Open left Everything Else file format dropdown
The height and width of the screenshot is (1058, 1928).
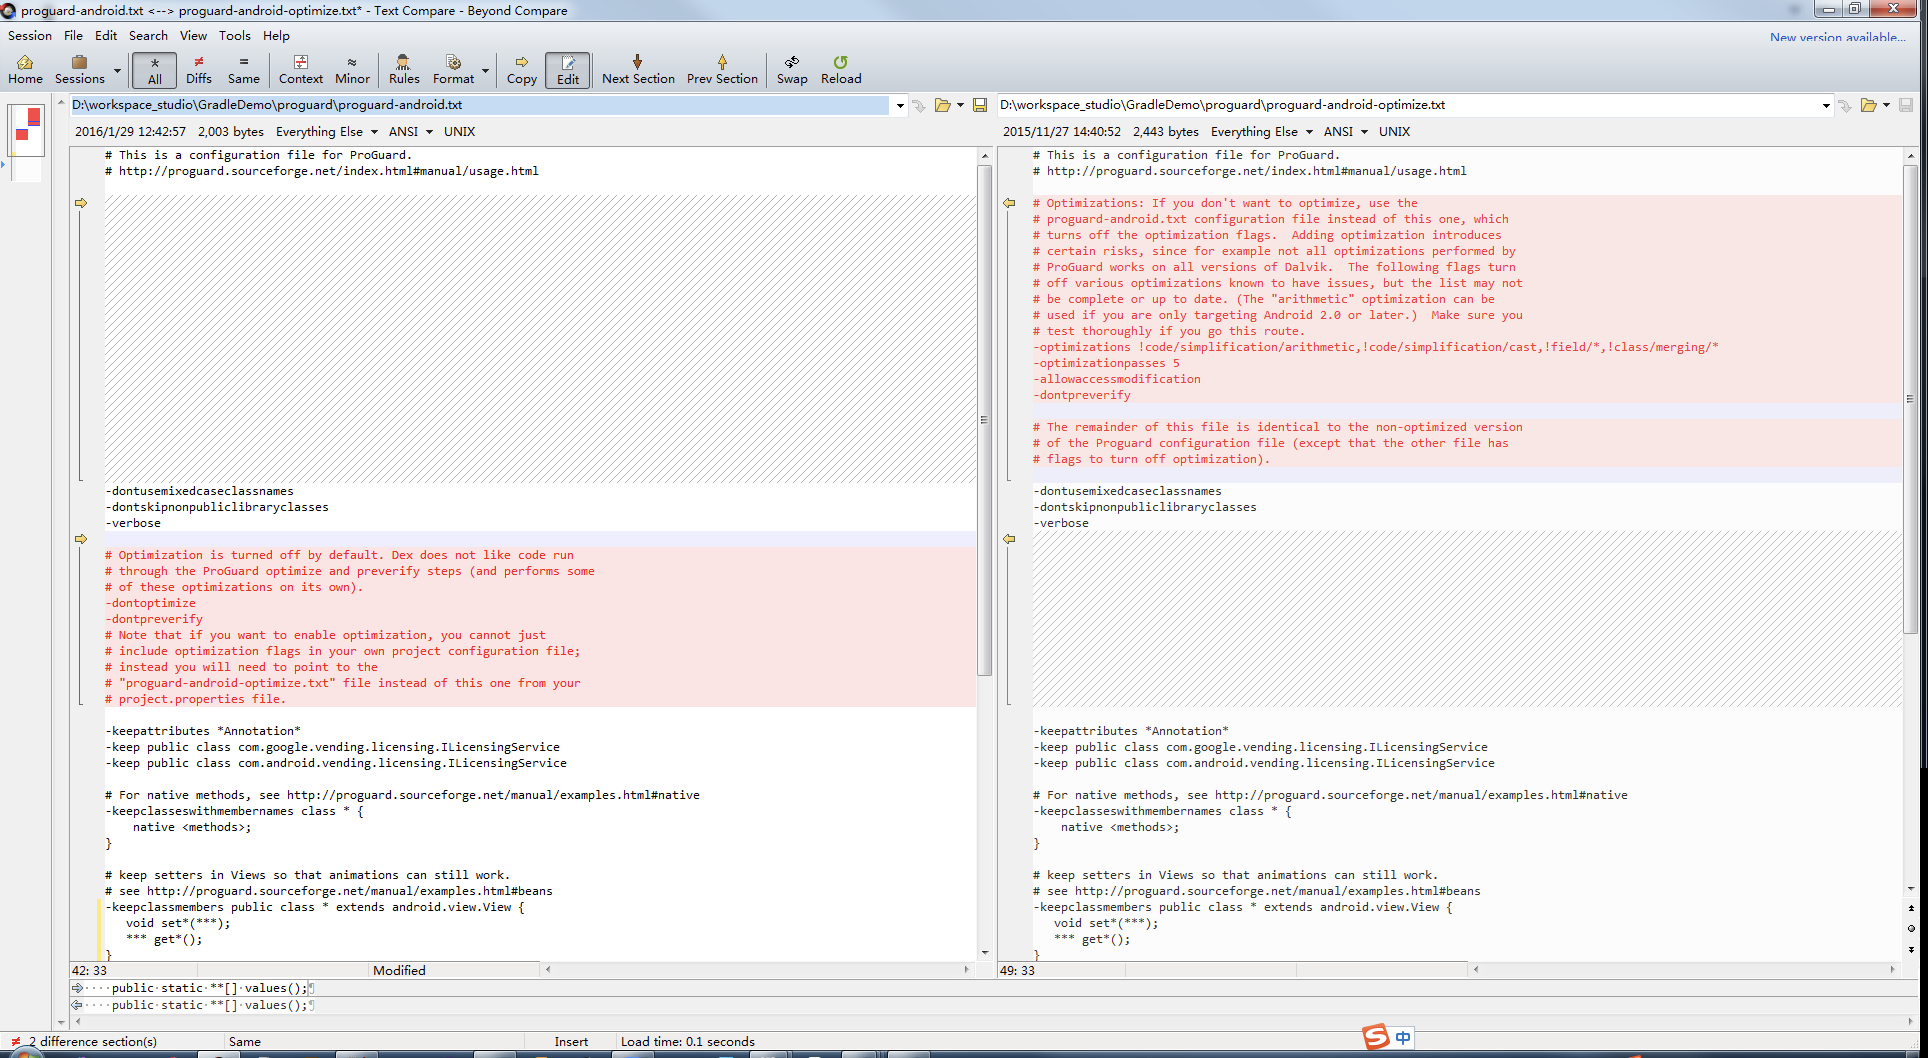pyautogui.click(x=327, y=132)
